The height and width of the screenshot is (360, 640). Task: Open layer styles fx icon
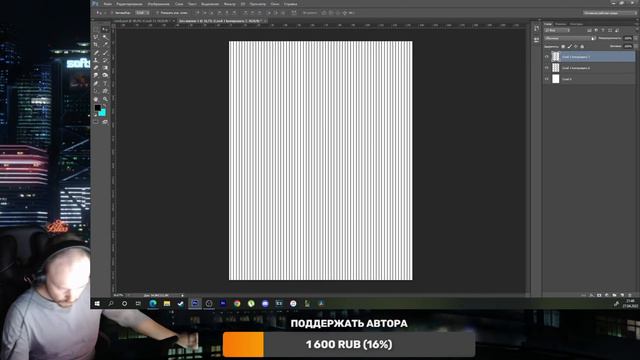(x=591, y=295)
